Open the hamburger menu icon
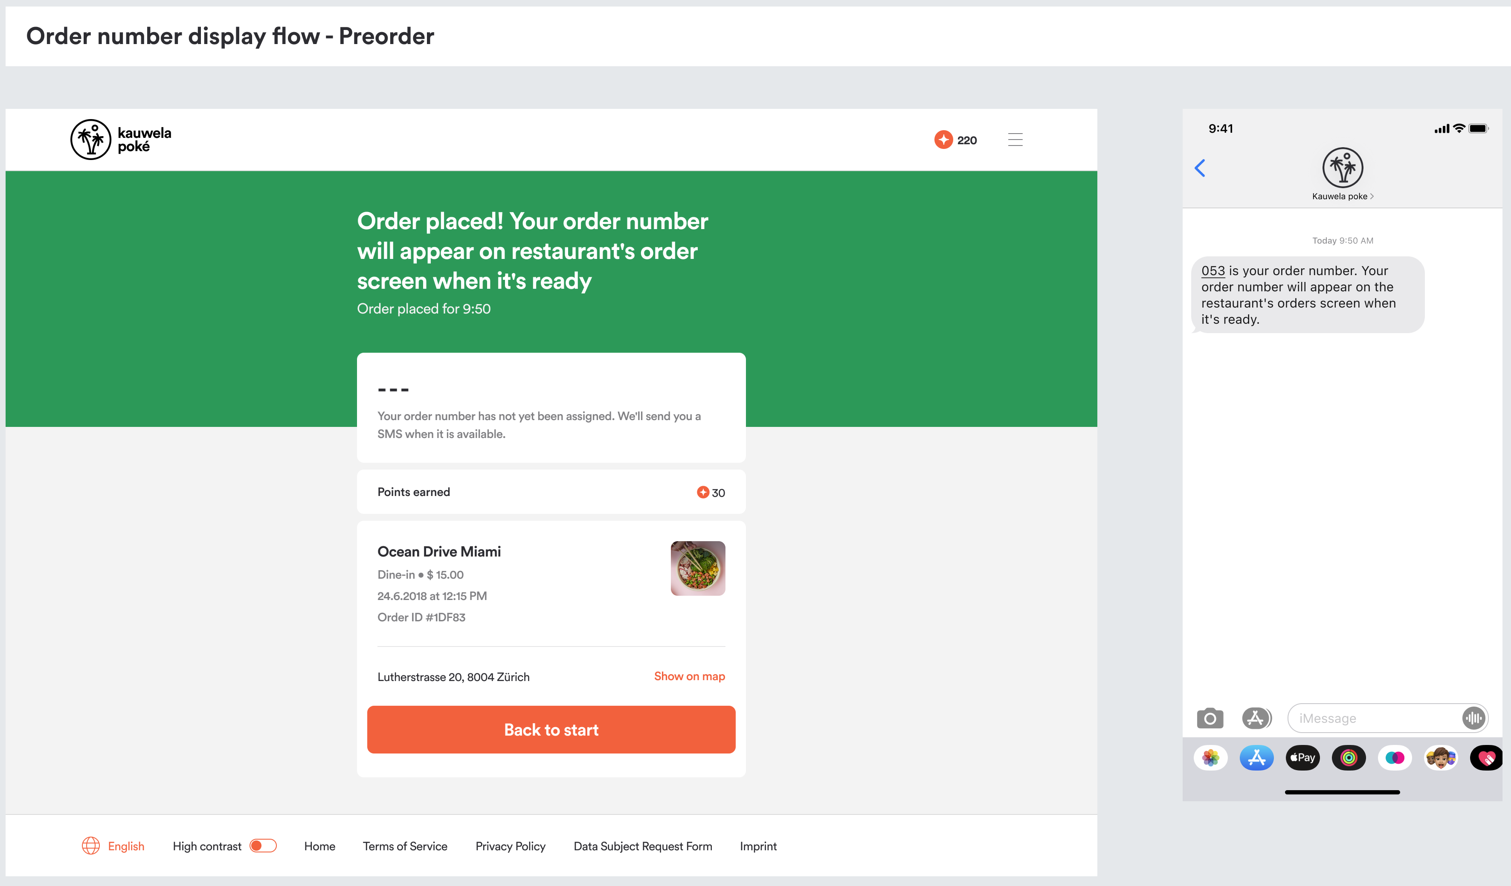Viewport: 1511px width, 886px height. [x=1015, y=140]
